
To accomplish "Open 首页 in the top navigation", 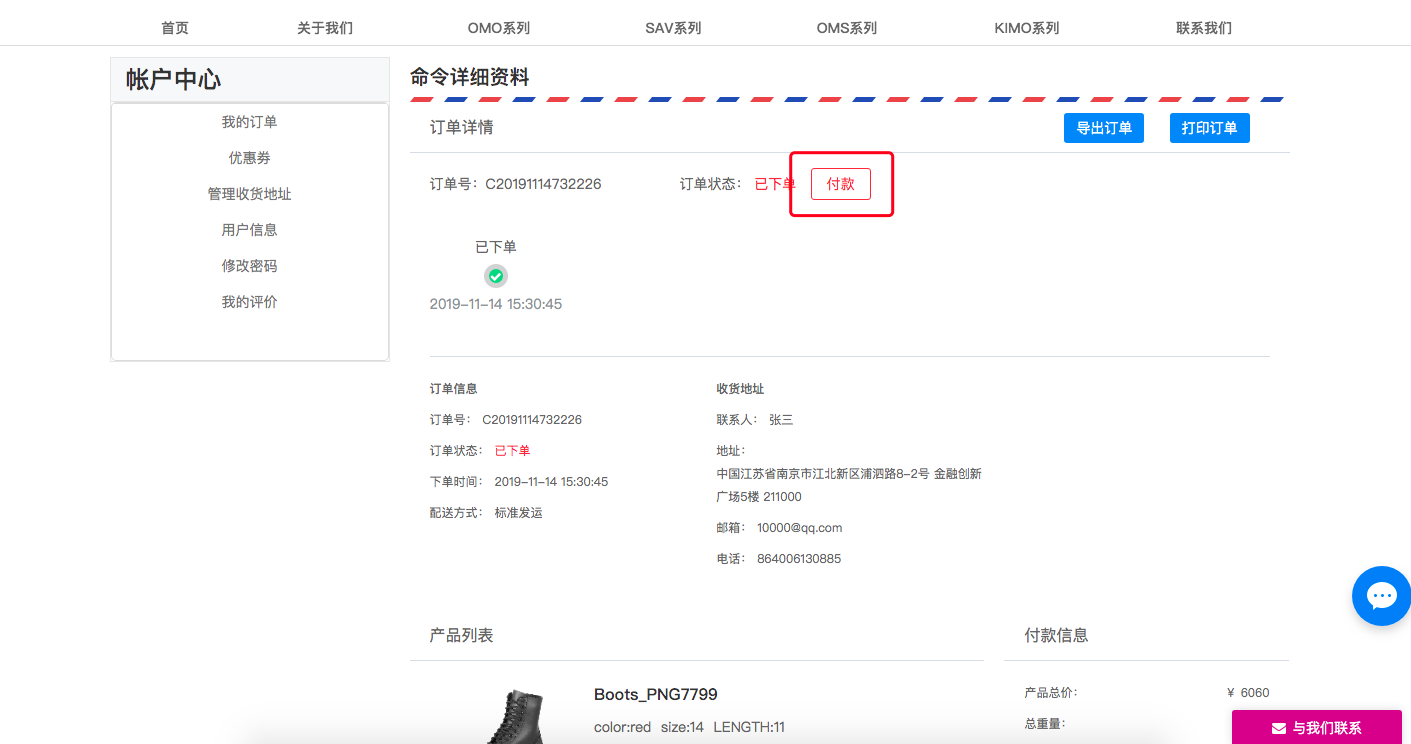I will click(x=174, y=27).
